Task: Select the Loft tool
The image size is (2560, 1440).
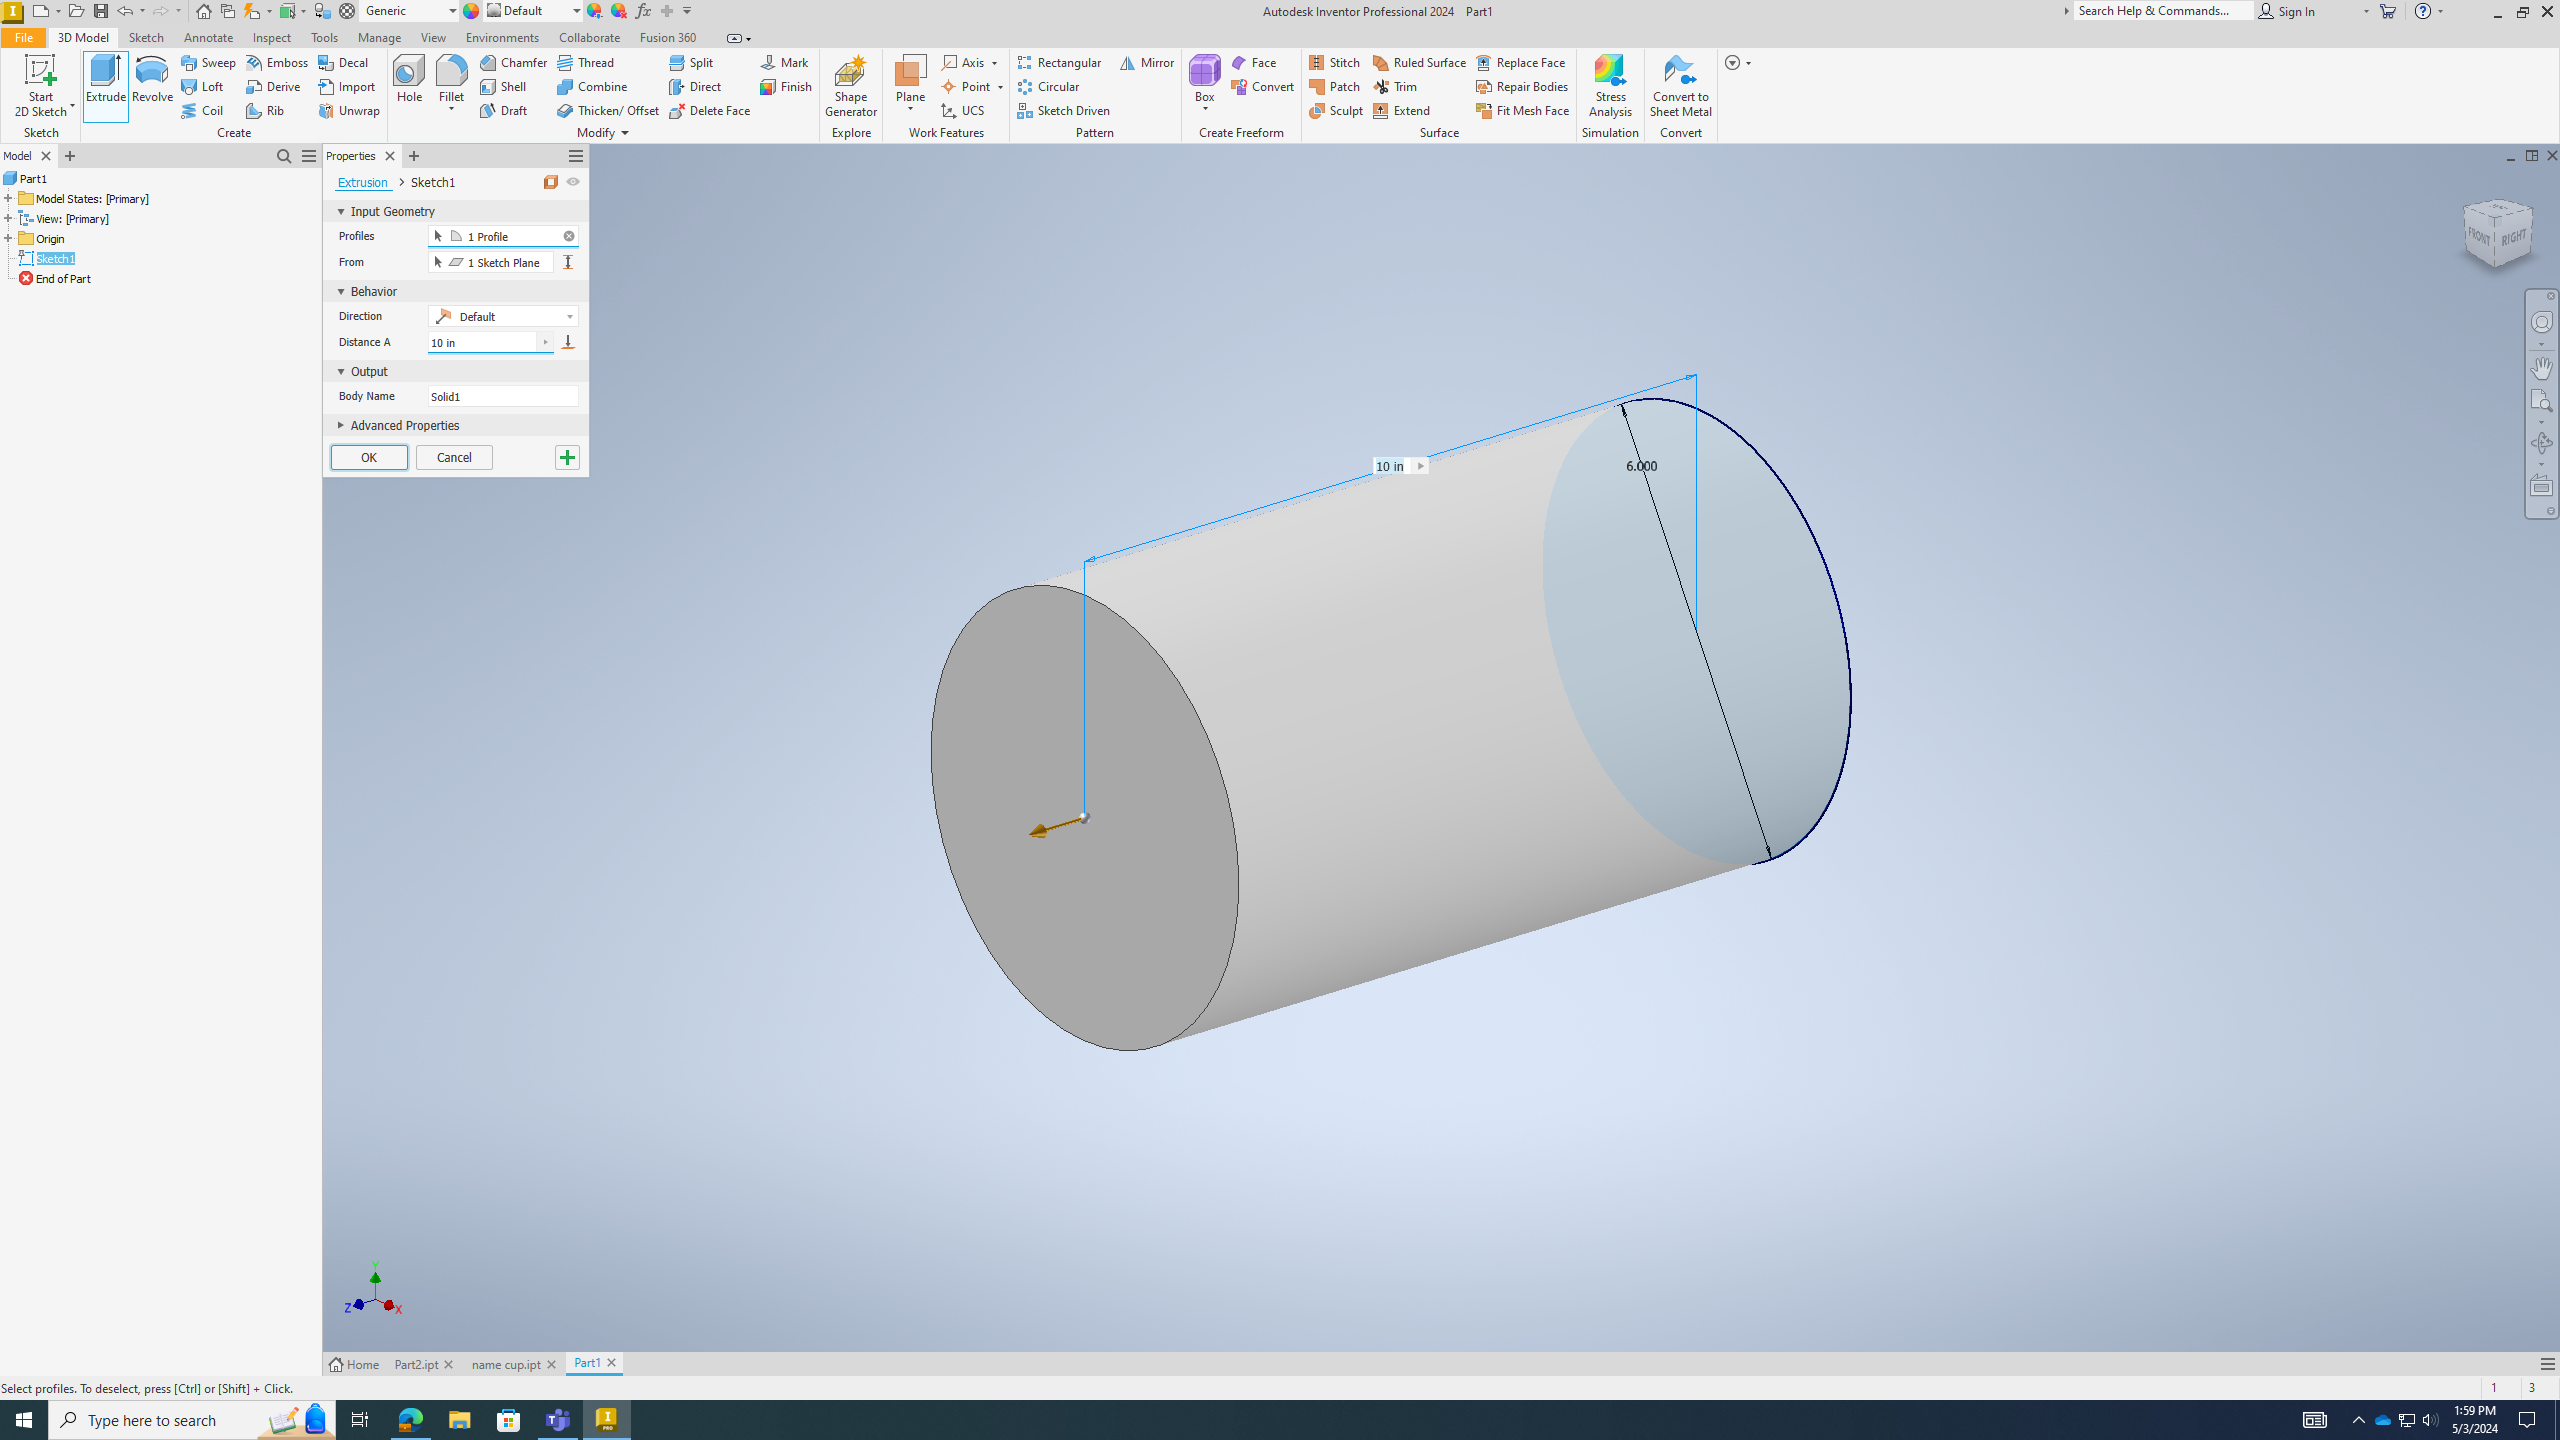Action: pos(202,86)
